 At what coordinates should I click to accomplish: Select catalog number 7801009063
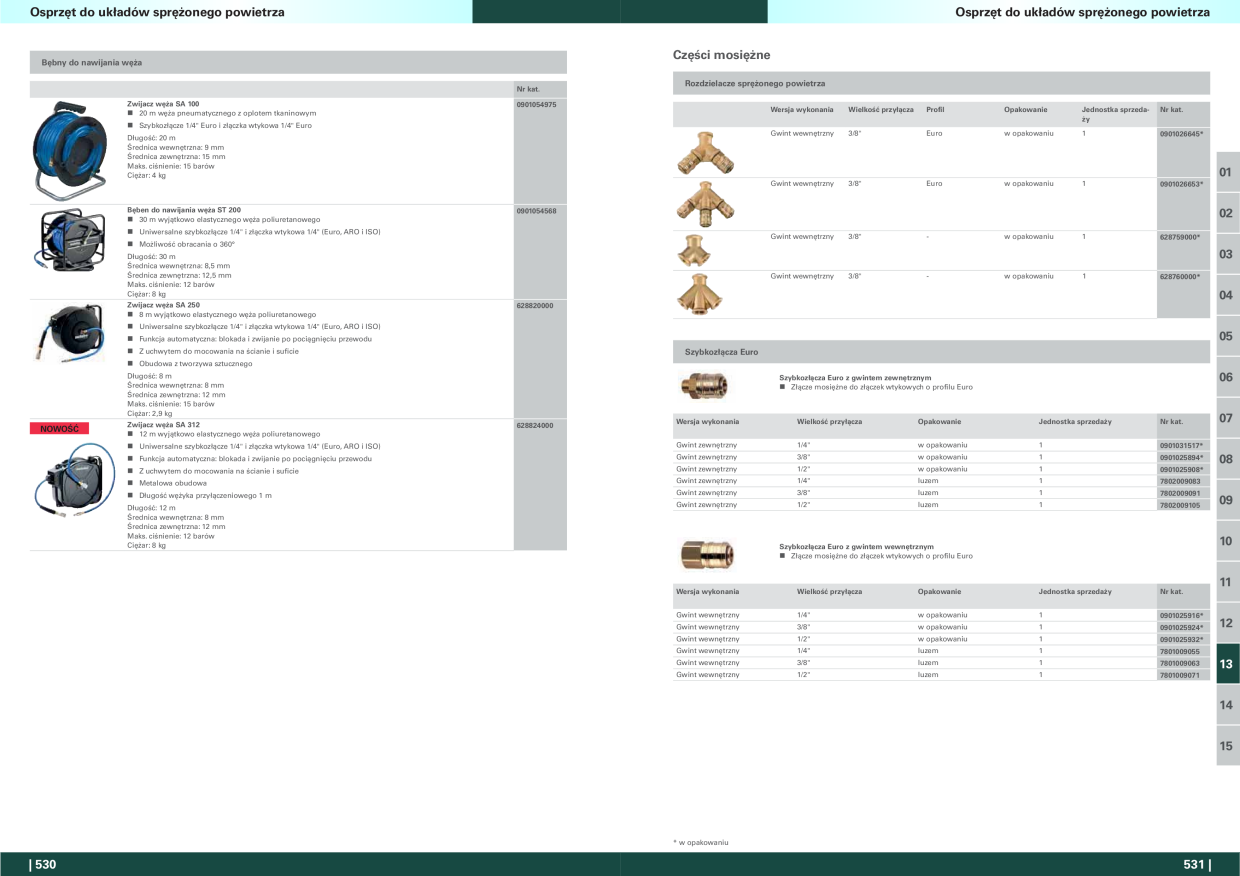tap(1179, 663)
